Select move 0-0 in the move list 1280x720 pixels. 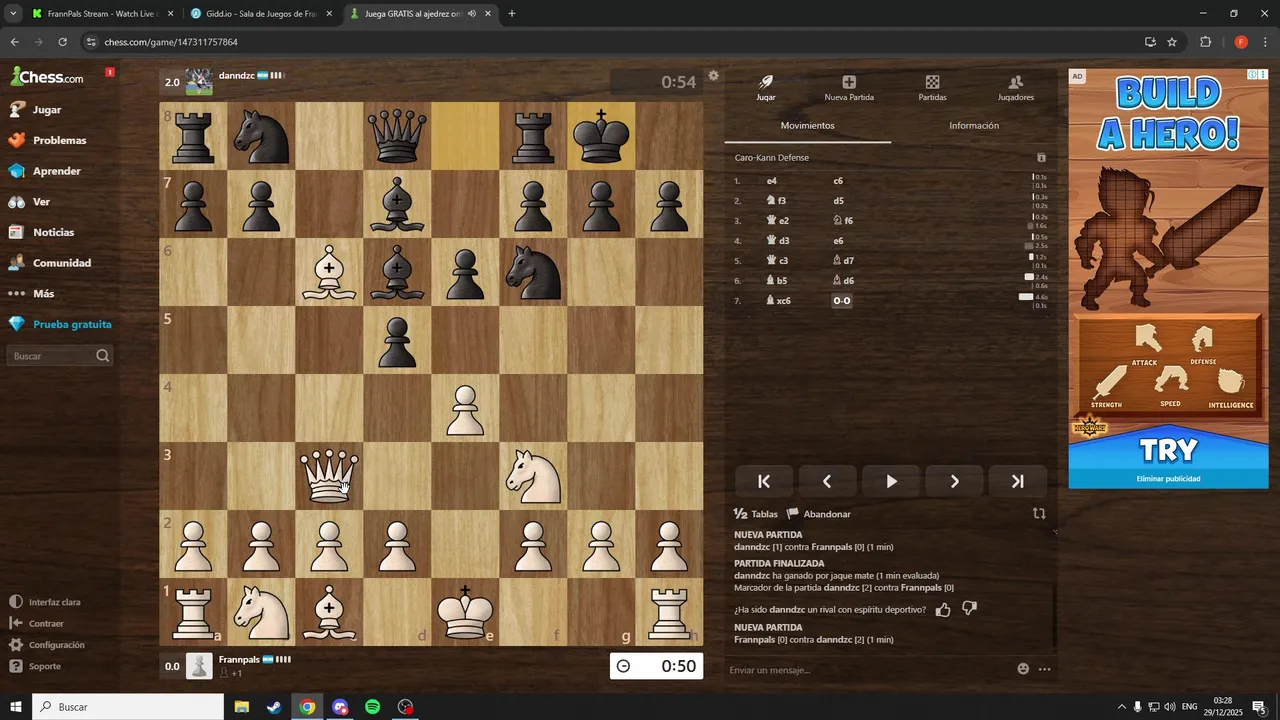coord(842,301)
